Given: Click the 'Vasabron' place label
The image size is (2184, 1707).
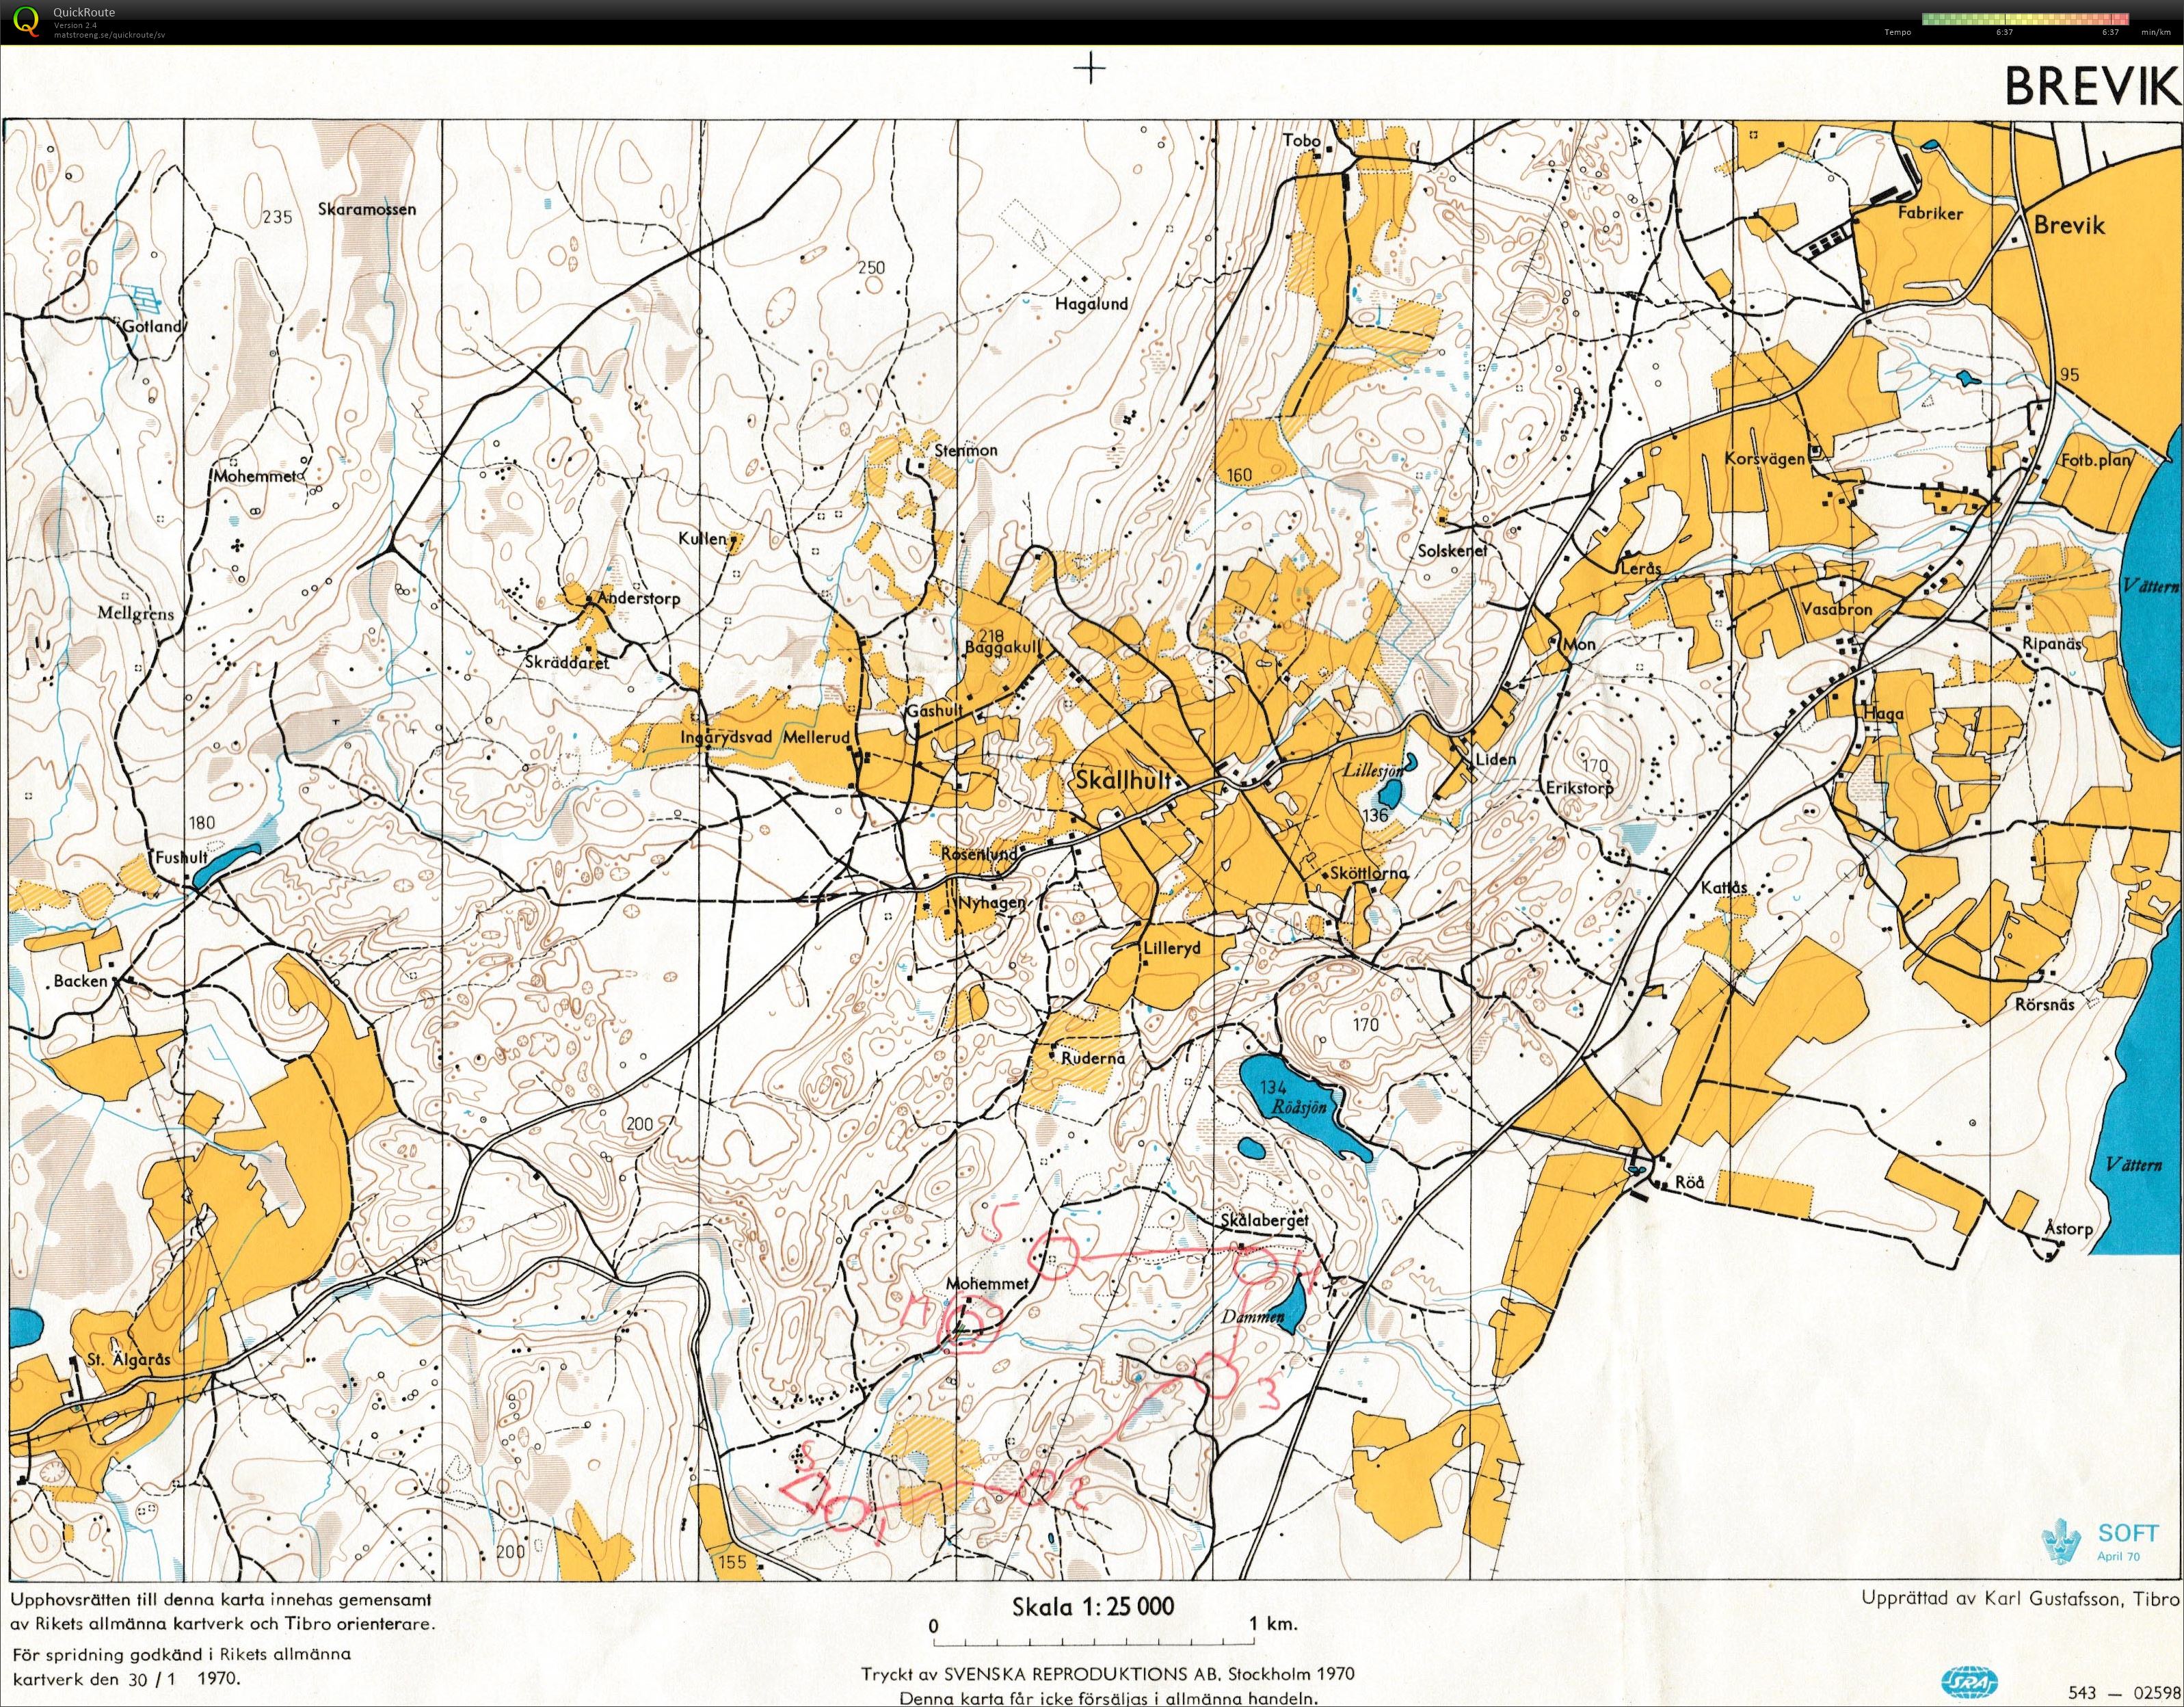Looking at the screenshot, I should point(1837,609).
